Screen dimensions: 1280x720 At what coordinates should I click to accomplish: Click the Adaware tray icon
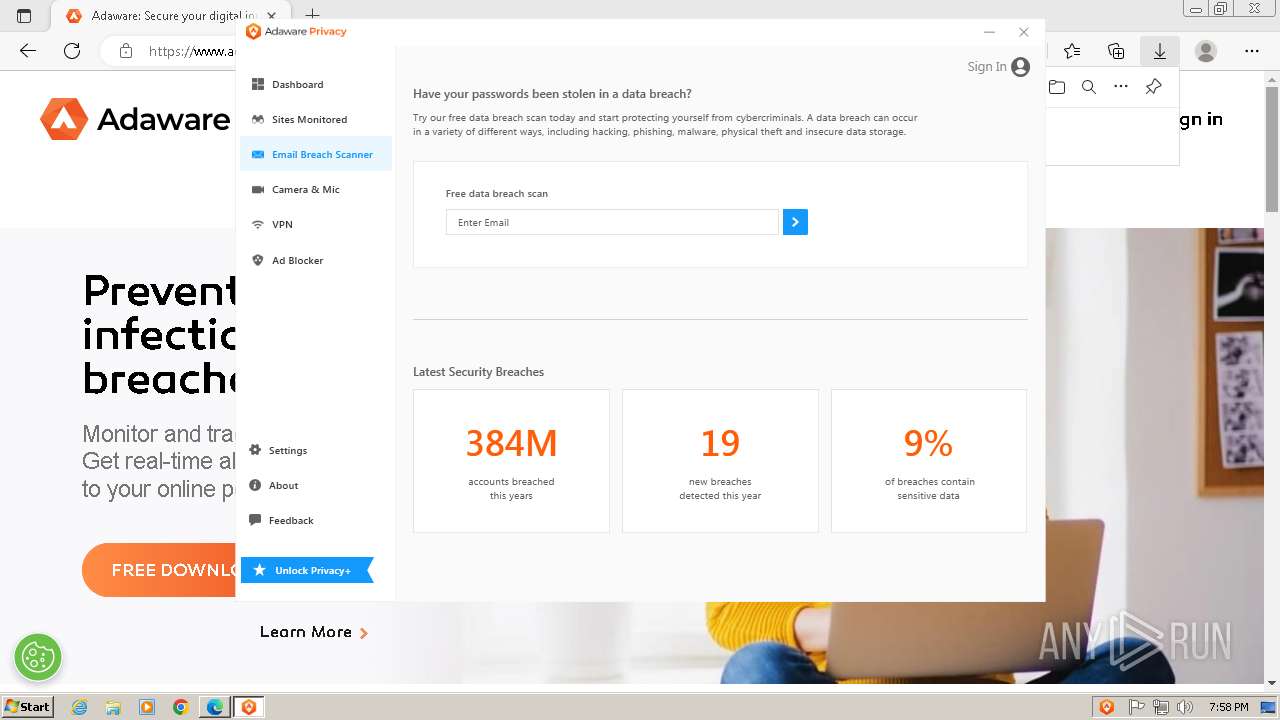1107,707
